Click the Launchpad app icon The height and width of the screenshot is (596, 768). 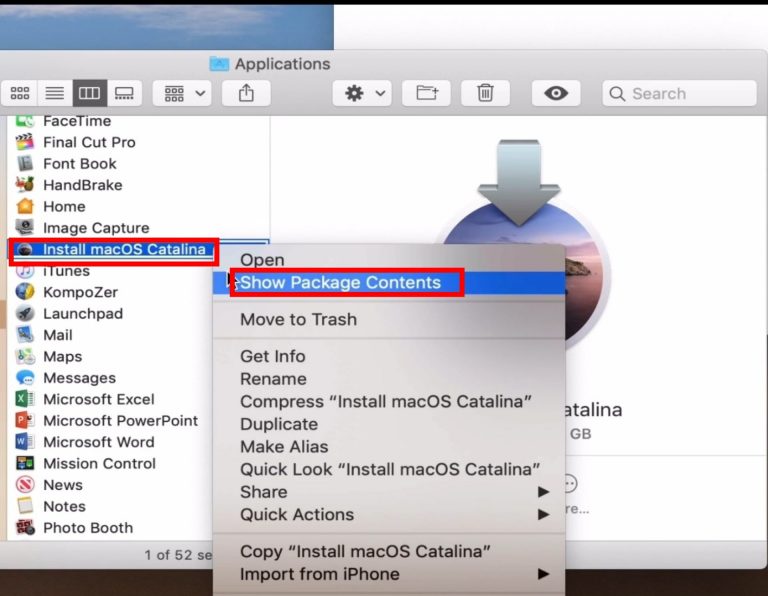pyautogui.click(x=24, y=313)
